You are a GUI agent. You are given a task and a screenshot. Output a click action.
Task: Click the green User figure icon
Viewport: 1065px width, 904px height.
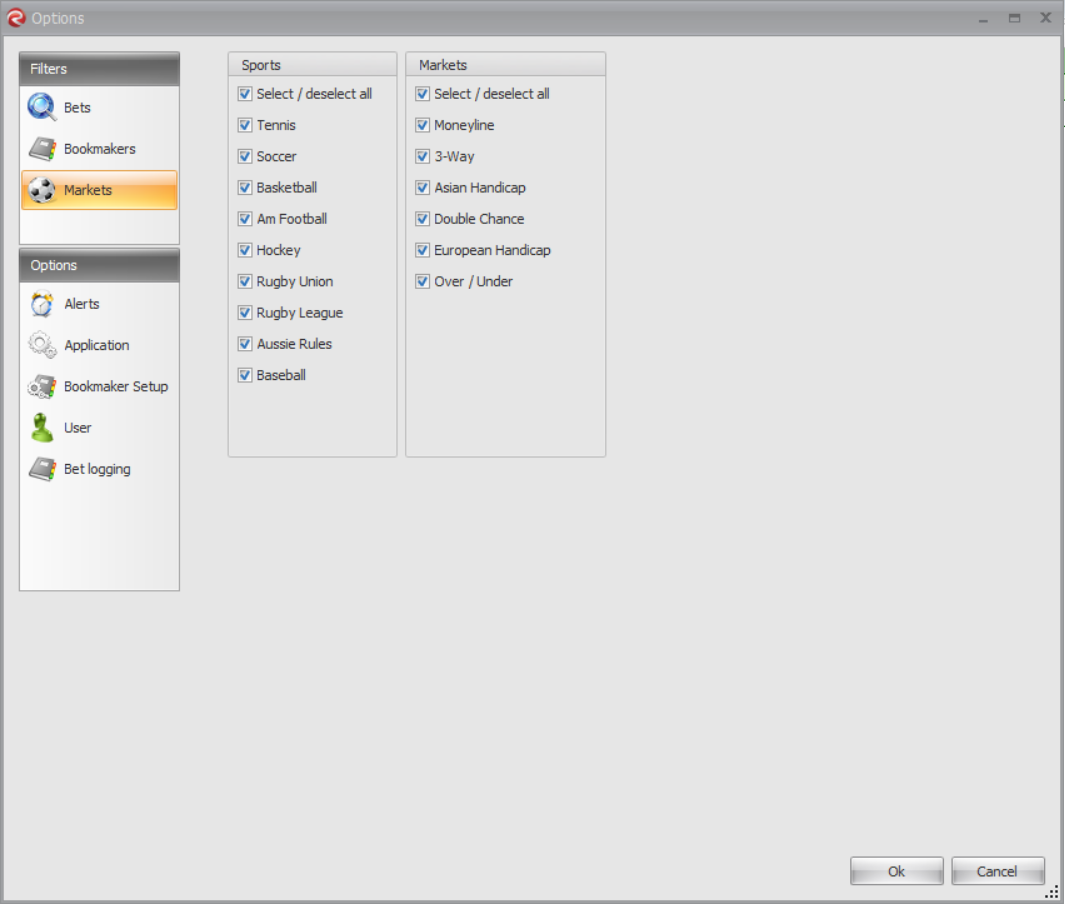coord(42,428)
